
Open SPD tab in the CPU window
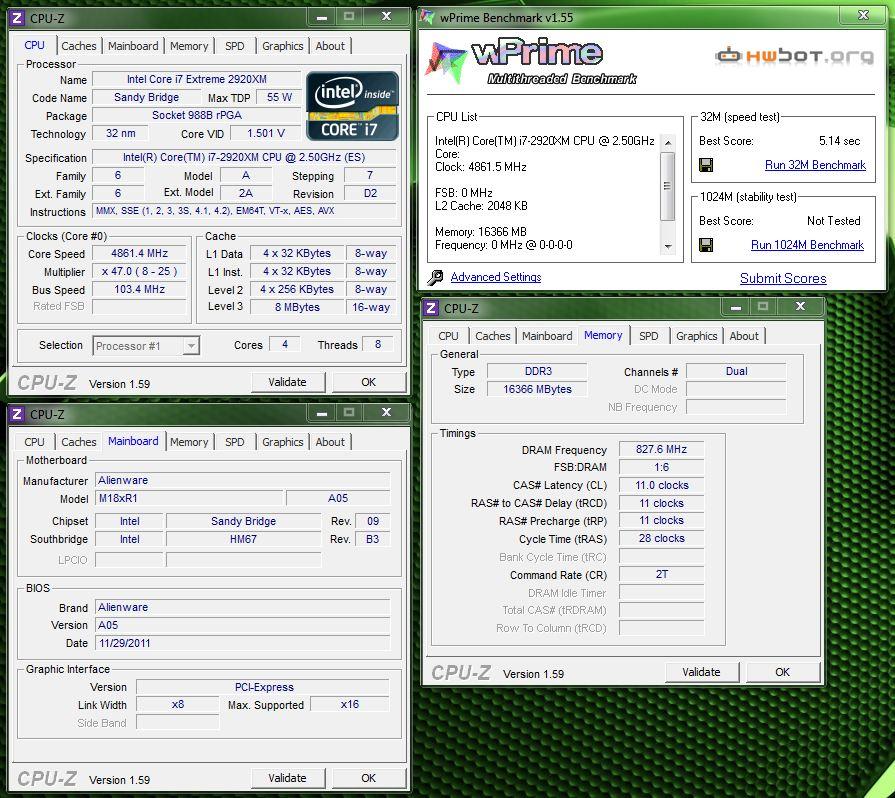pyautogui.click(x=235, y=46)
